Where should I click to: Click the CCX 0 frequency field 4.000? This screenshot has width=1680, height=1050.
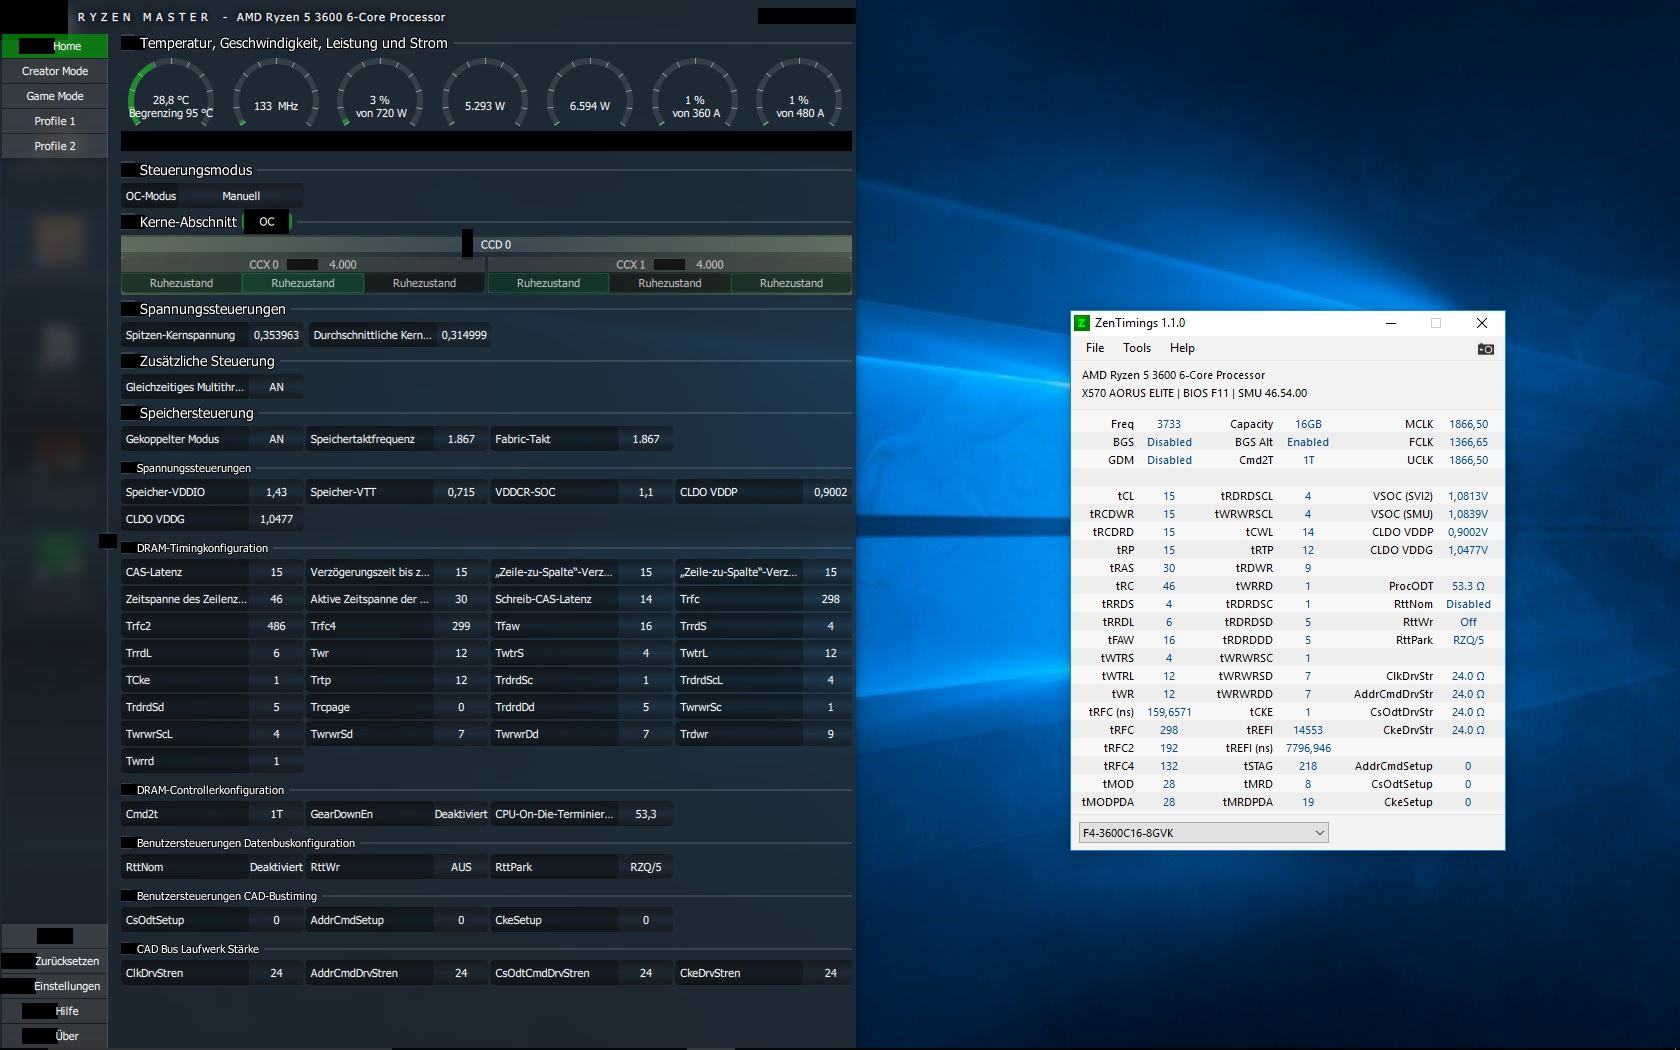coord(343,265)
